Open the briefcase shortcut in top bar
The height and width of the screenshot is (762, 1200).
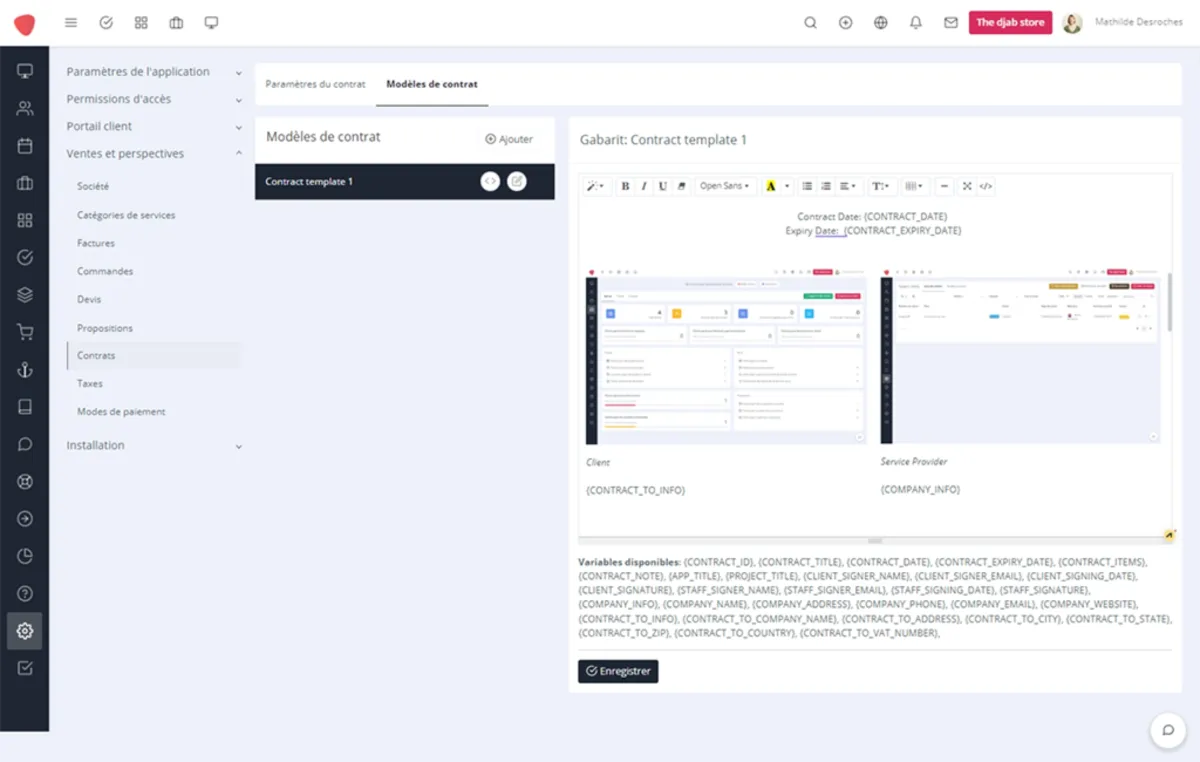click(x=176, y=23)
